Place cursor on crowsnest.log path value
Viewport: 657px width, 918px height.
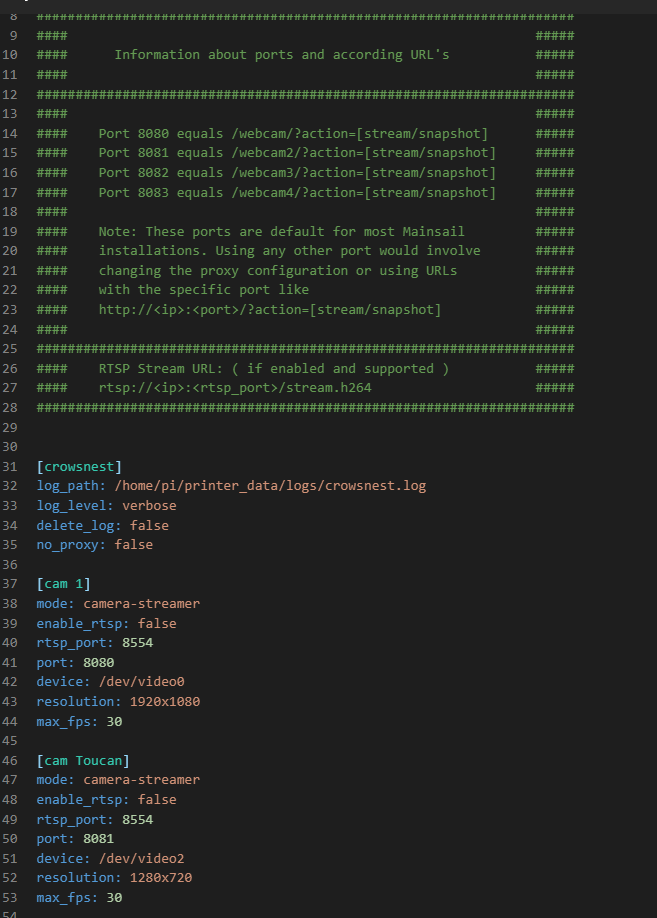point(270,486)
